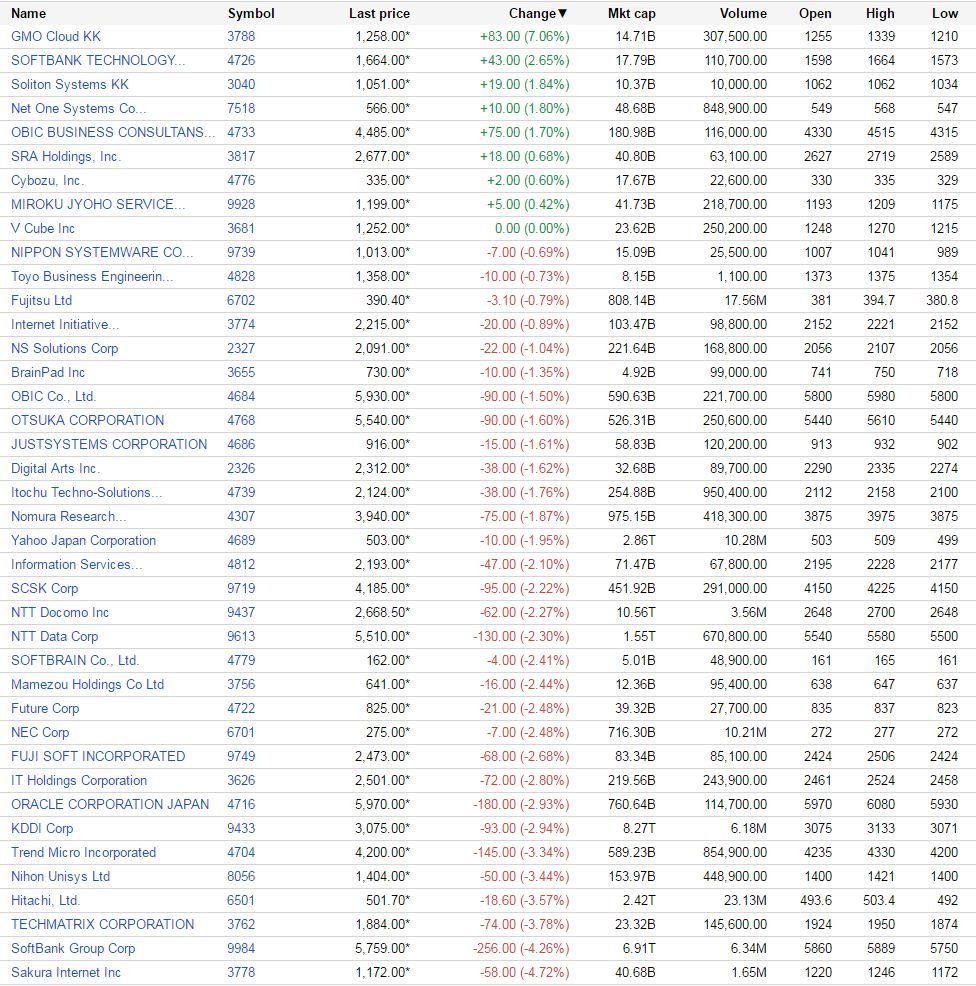
Task: Open Nomura Research link
Action: (69, 516)
